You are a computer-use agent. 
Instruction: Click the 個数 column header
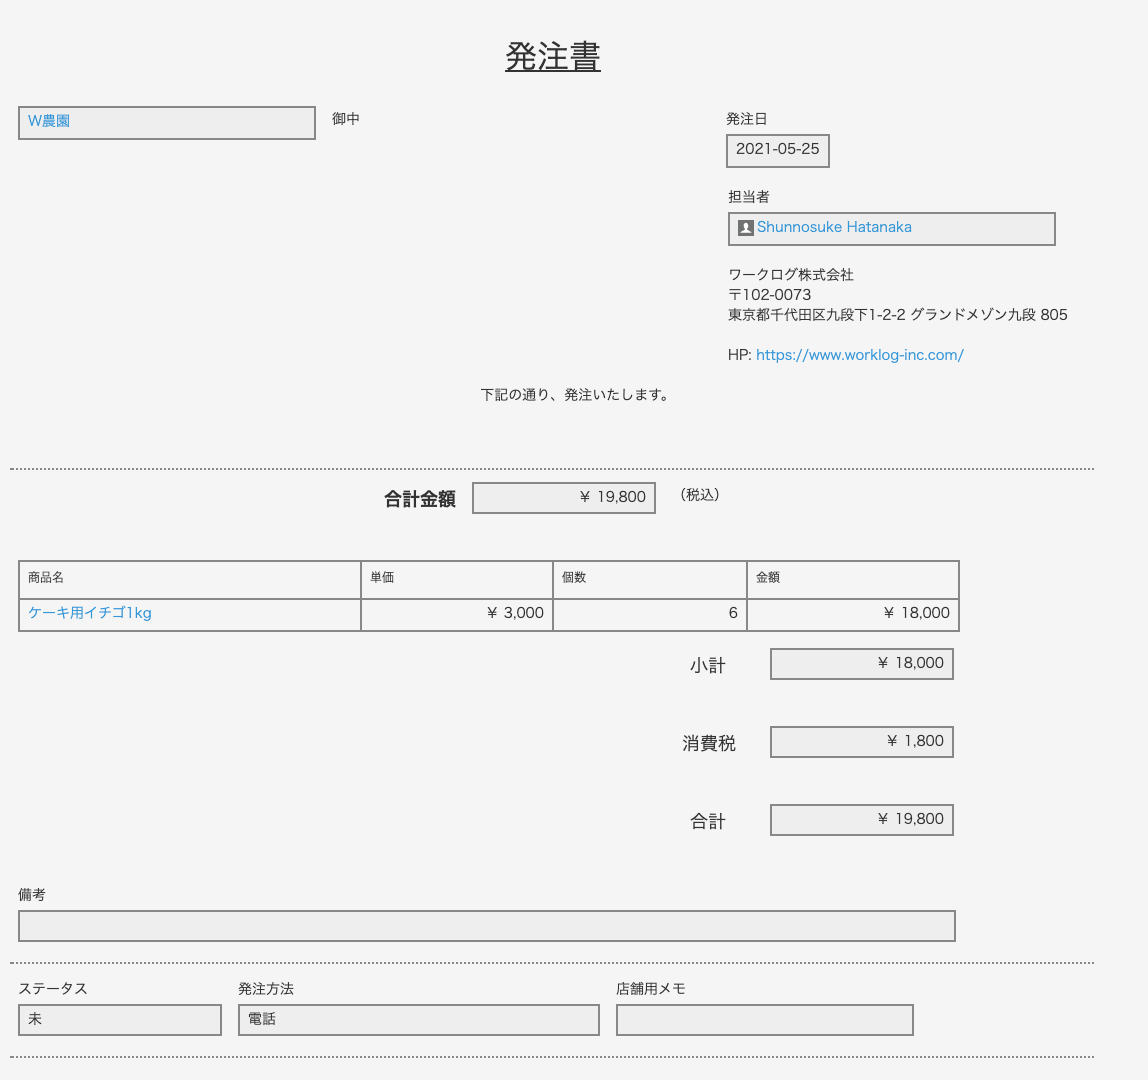click(x=574, y=578)
